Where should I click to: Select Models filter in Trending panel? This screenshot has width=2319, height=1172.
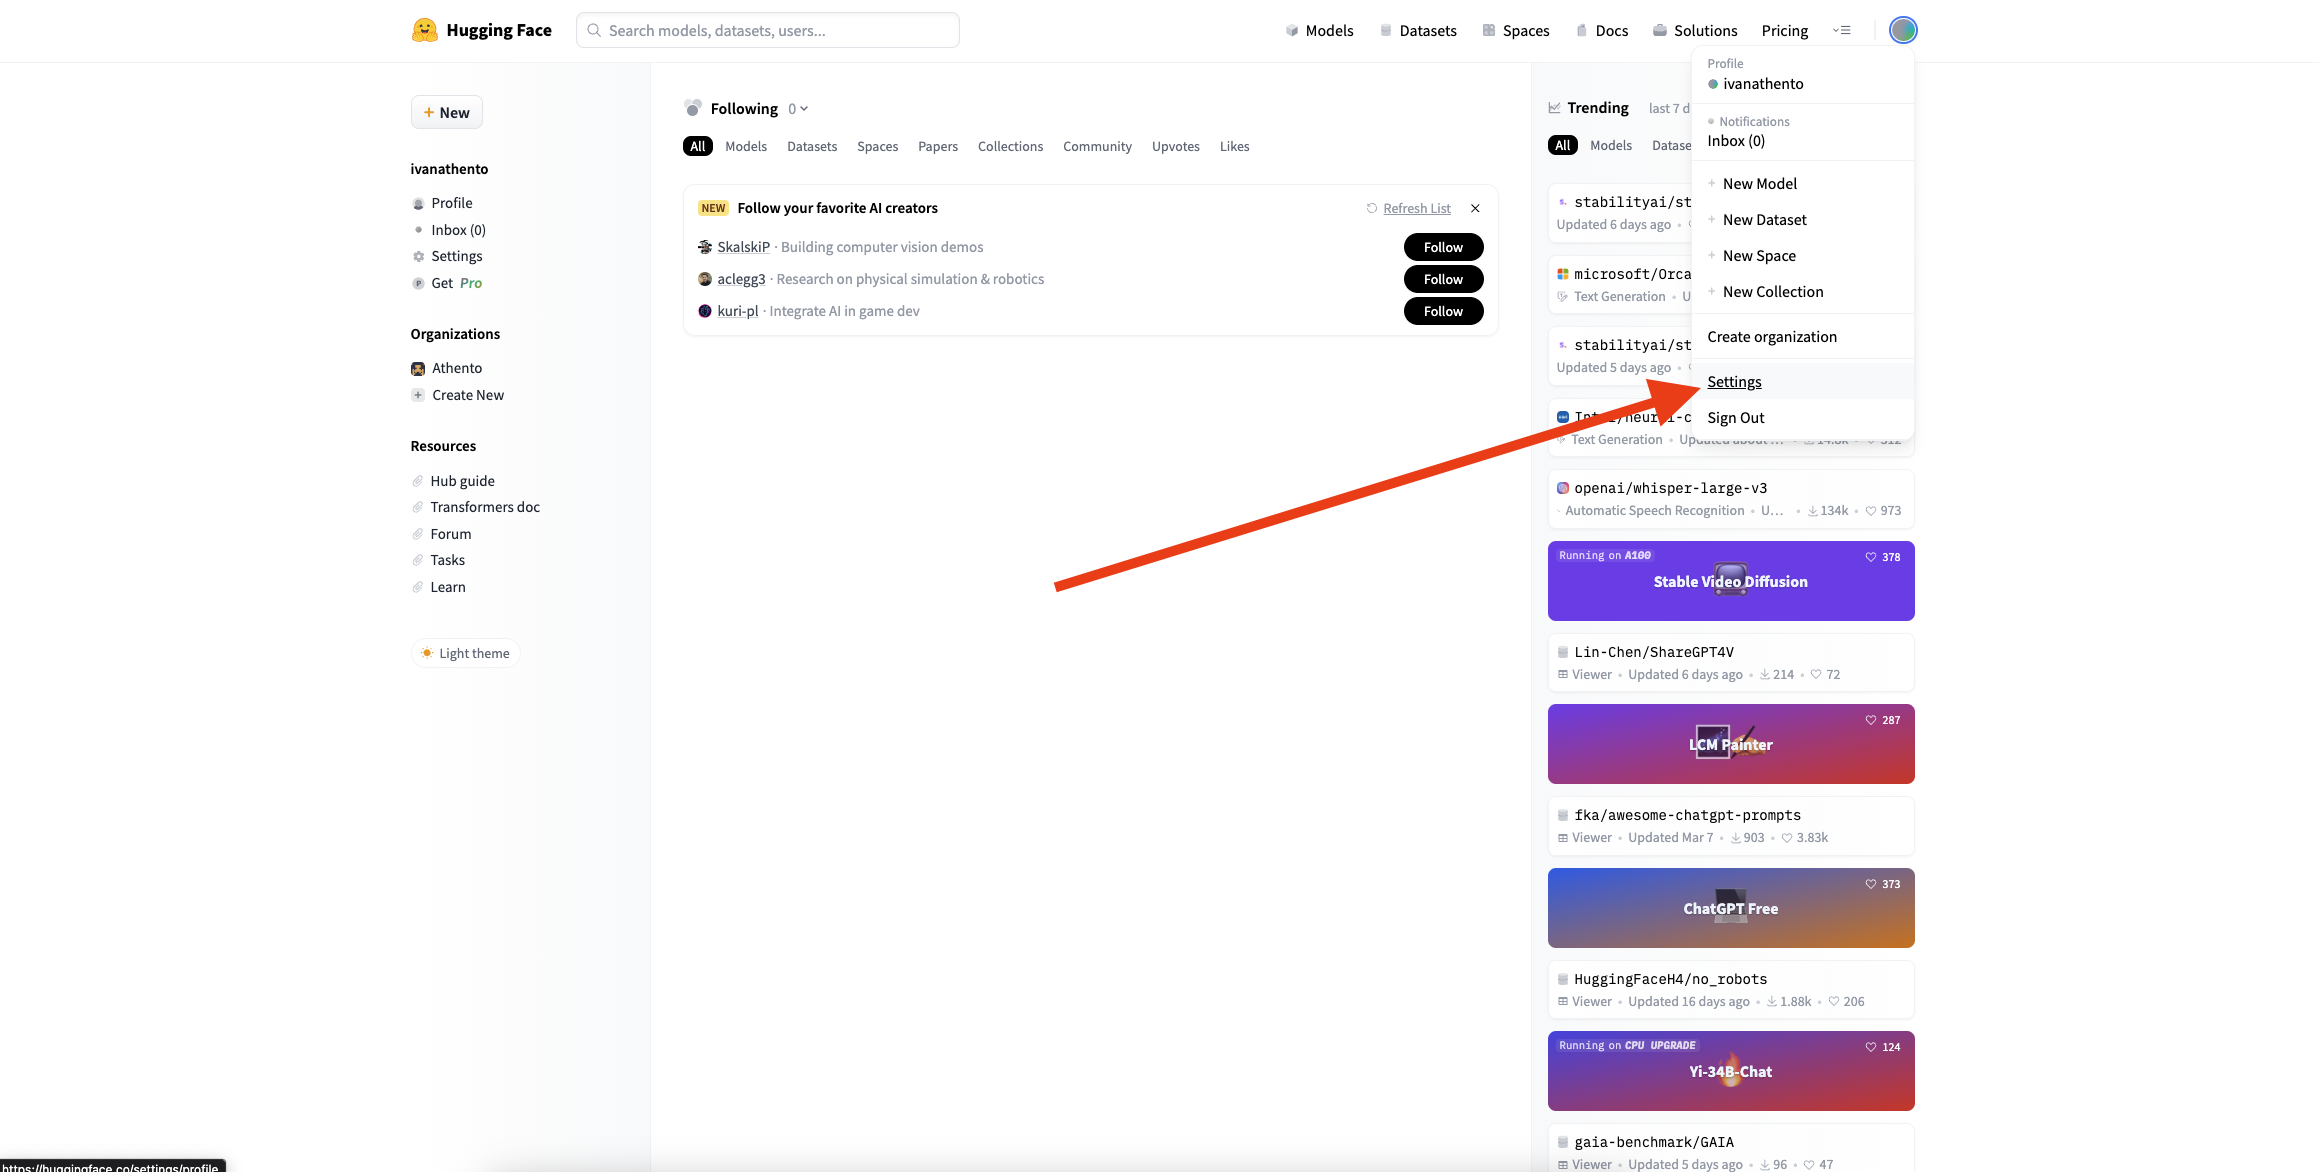[1611, 145]
